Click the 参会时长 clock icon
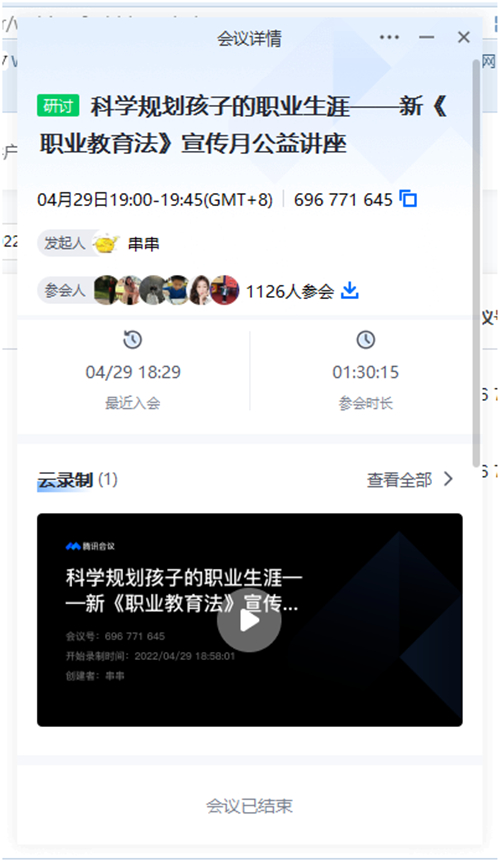Image resolution: width=500 pixels, height=862 pixels. [x=366, y=340]
